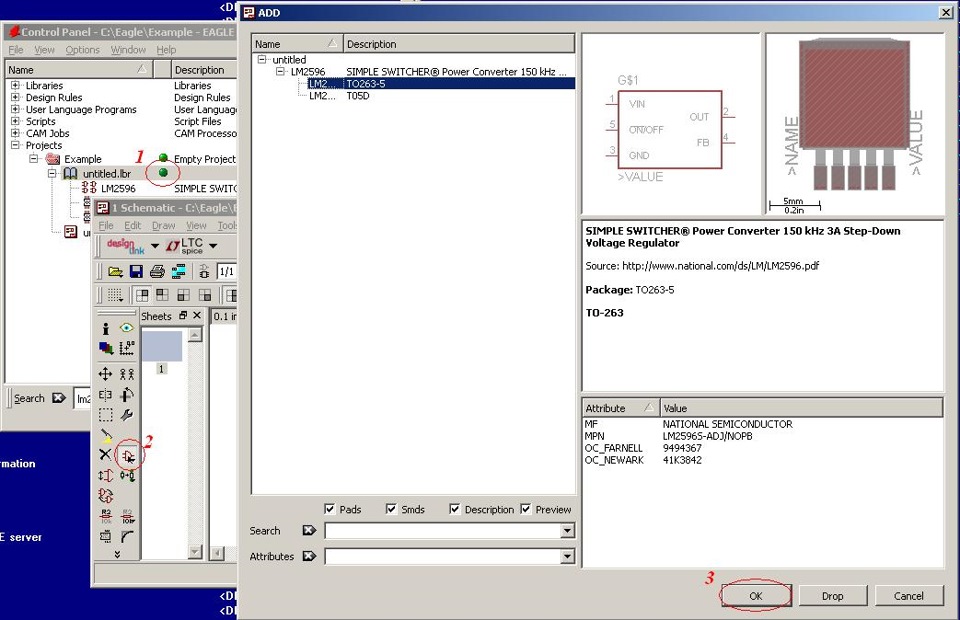Collapse the LM2596 node in ADD dialog
The height and width of the screenshot is (620, 960).
tap(280, 72)
